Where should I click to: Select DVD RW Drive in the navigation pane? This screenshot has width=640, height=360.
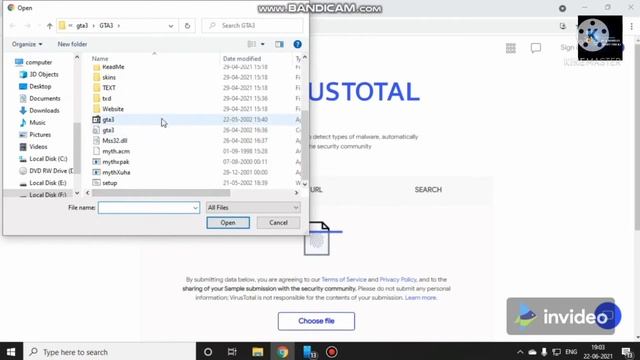pyautogui.click(x=46, y=171)
